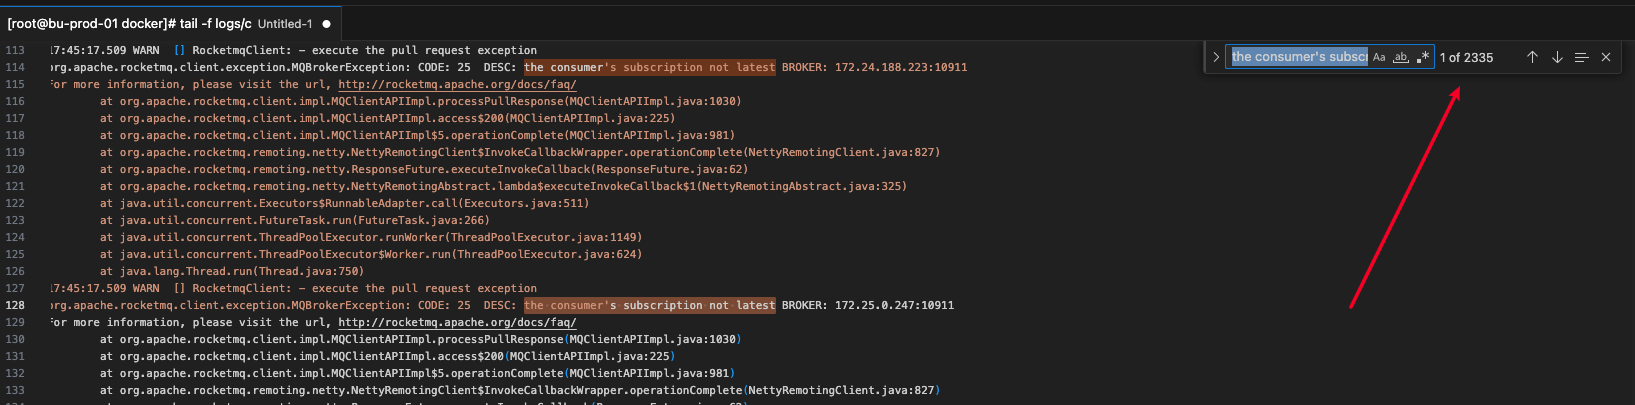Click WARN text on line 113
Viewport: 1635px width, 405px height.
click(x=146, y=50)
